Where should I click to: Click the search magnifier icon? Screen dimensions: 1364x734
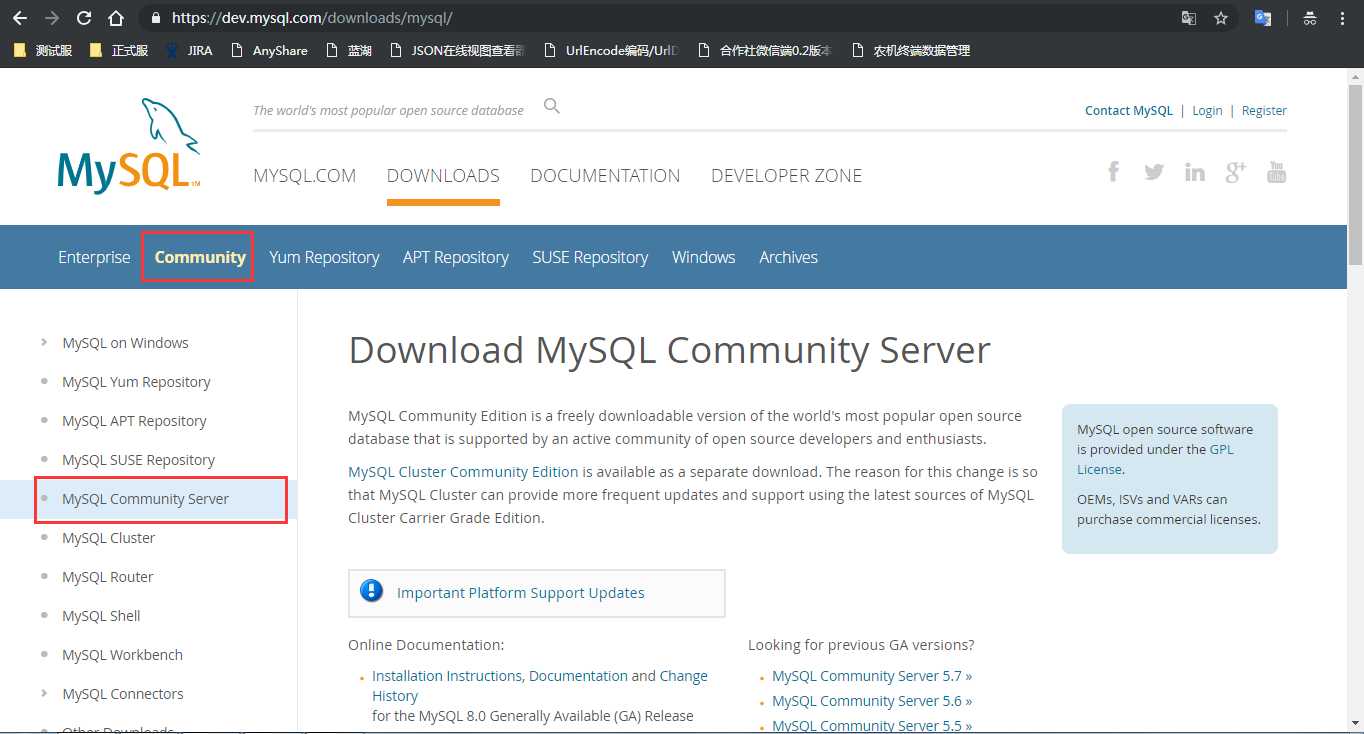(x=551, y=106)
